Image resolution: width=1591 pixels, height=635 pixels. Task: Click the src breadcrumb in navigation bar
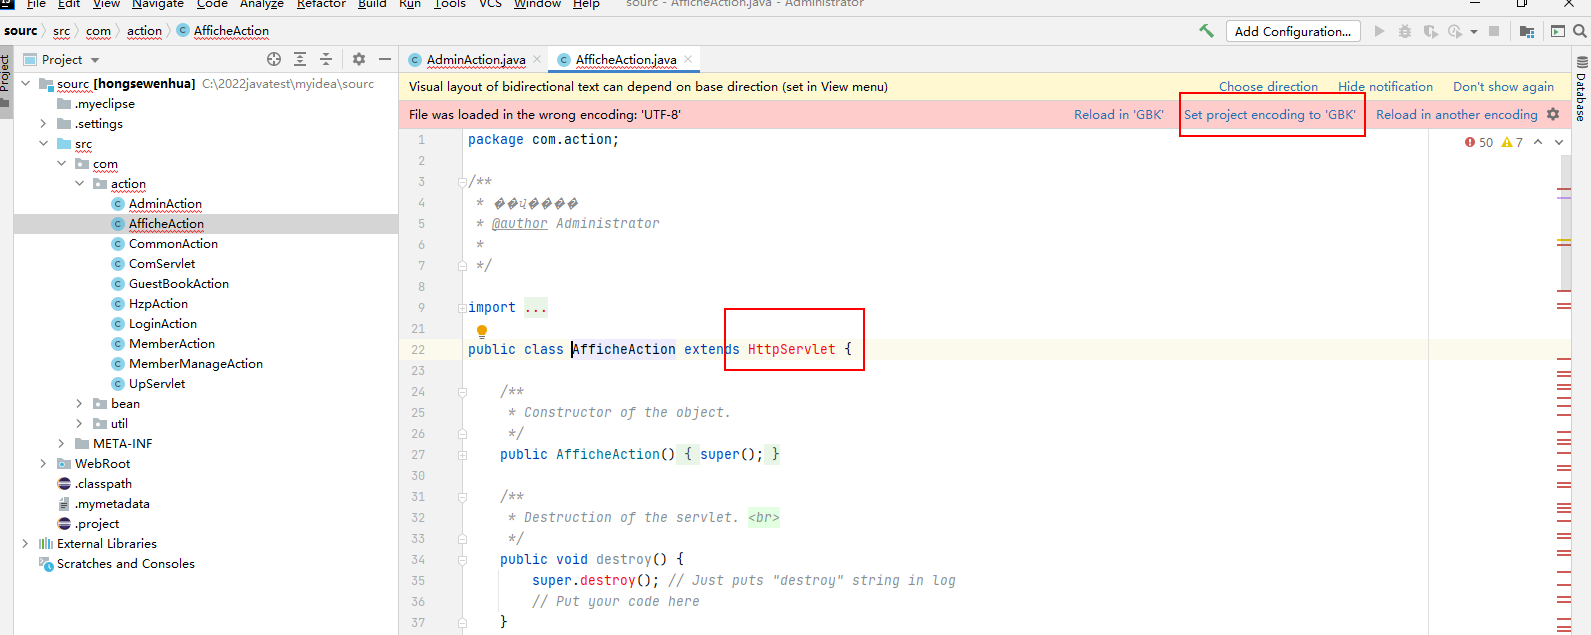(x=61, y=31)
